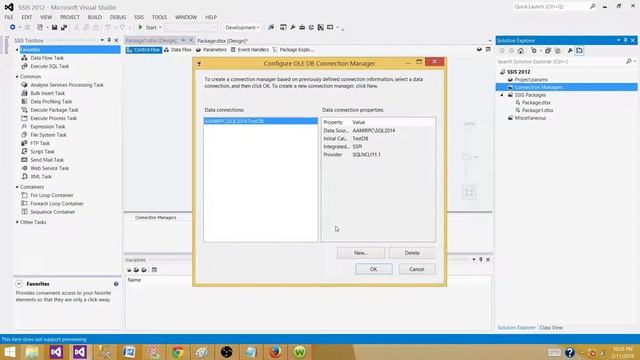Open Firefox from the taskbar
Screen dimensions: 640x360
click(x=276, y=352)
